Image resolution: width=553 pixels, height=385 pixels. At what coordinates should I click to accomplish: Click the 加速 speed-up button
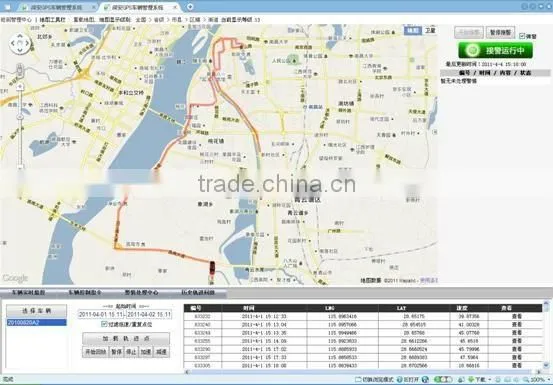(146, 352)
